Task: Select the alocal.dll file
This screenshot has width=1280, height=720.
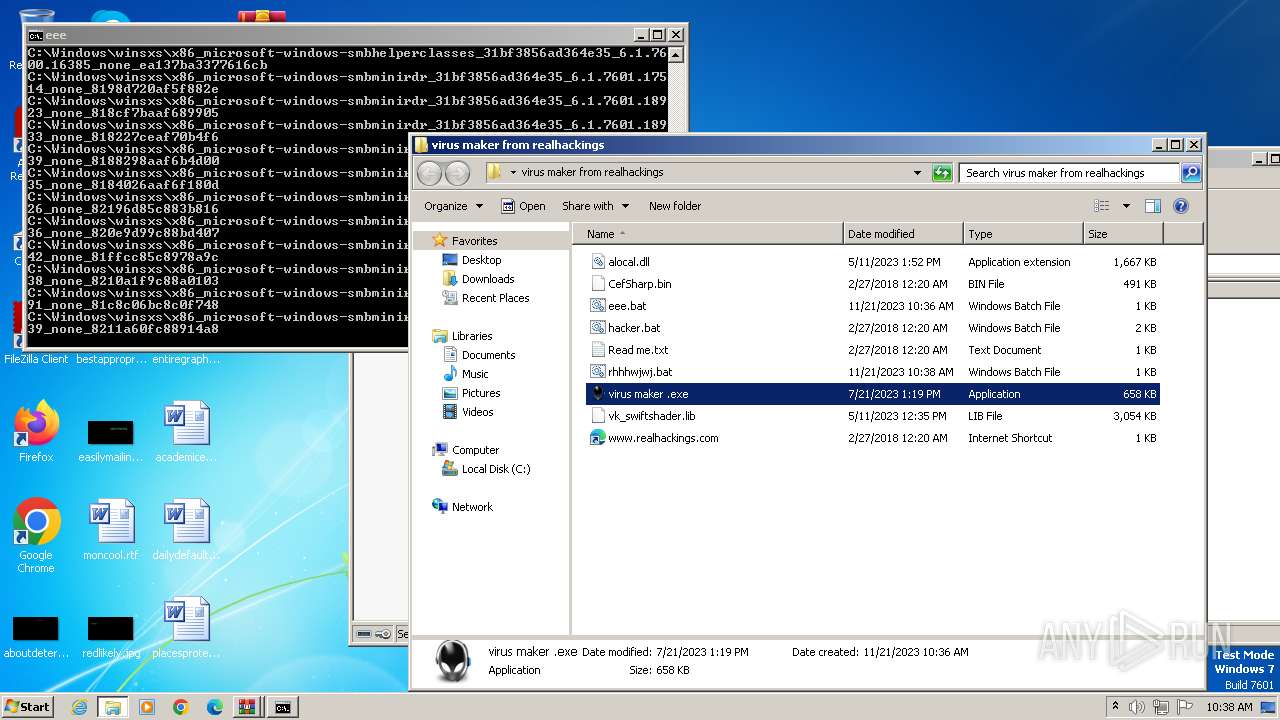Action: (x=628, y=262)
